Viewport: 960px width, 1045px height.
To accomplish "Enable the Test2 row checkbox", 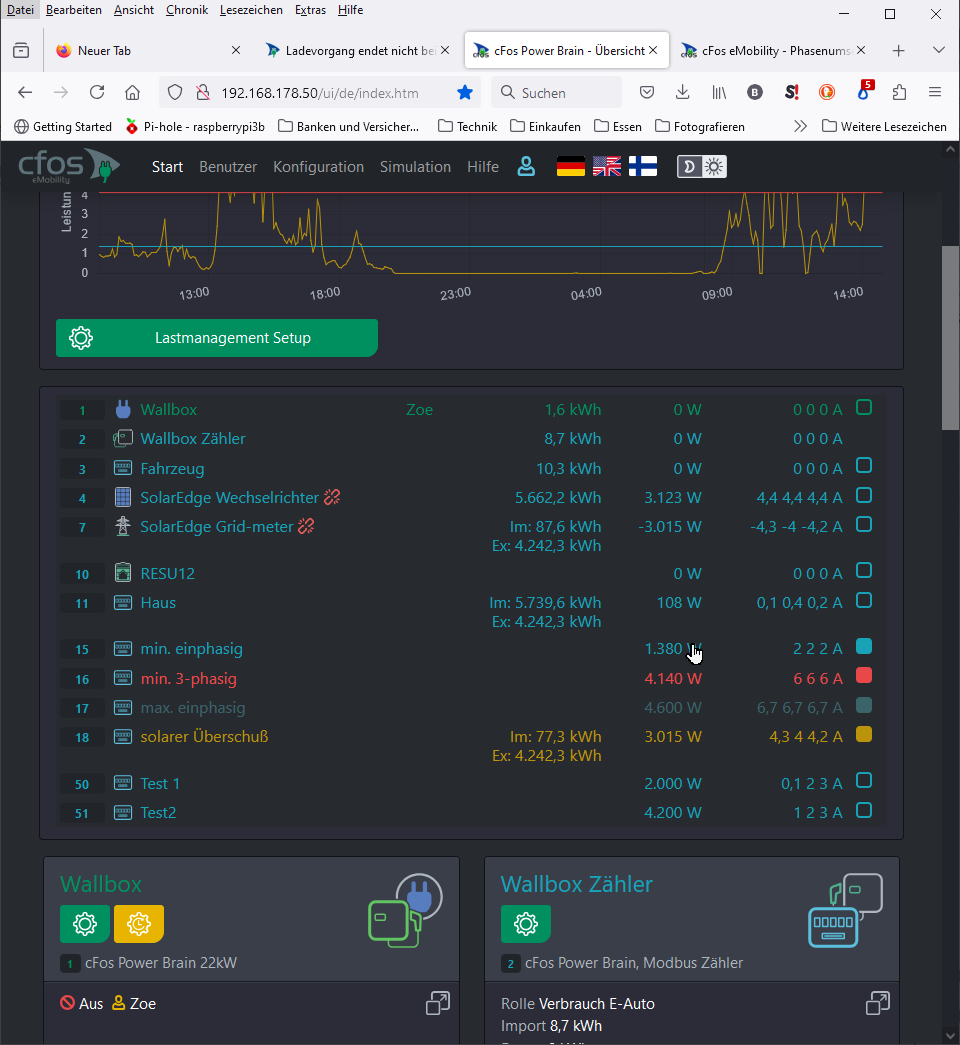I will point(864,810).
